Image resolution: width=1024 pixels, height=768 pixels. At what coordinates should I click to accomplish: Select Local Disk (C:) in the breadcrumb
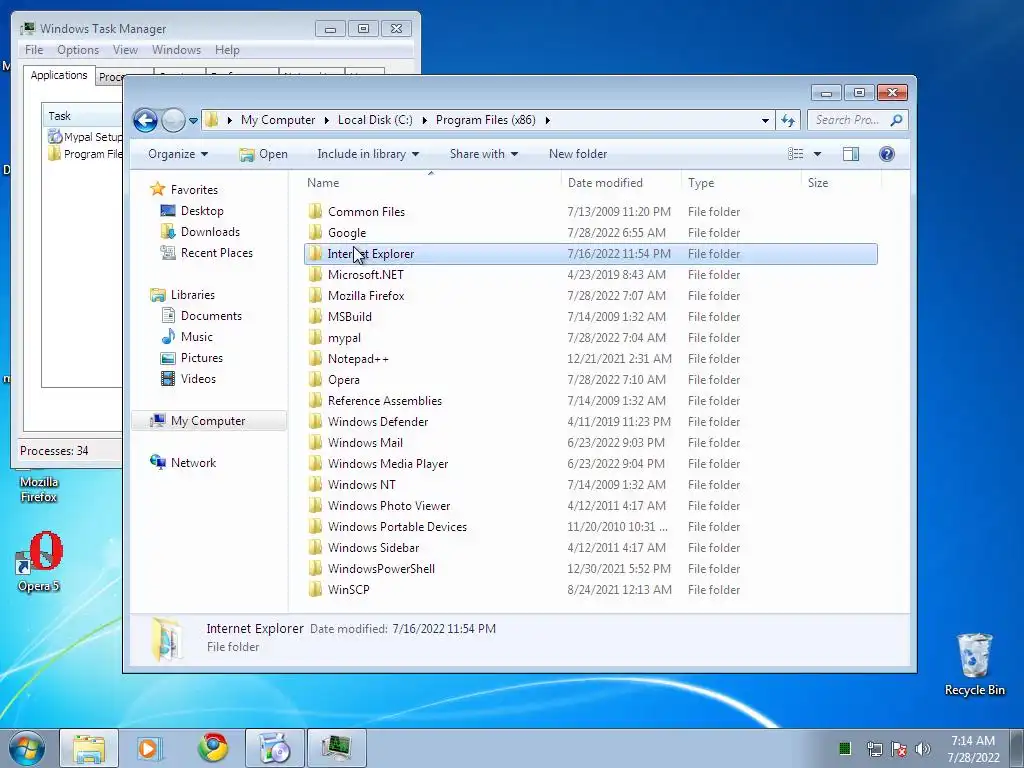tap(375, 120)
